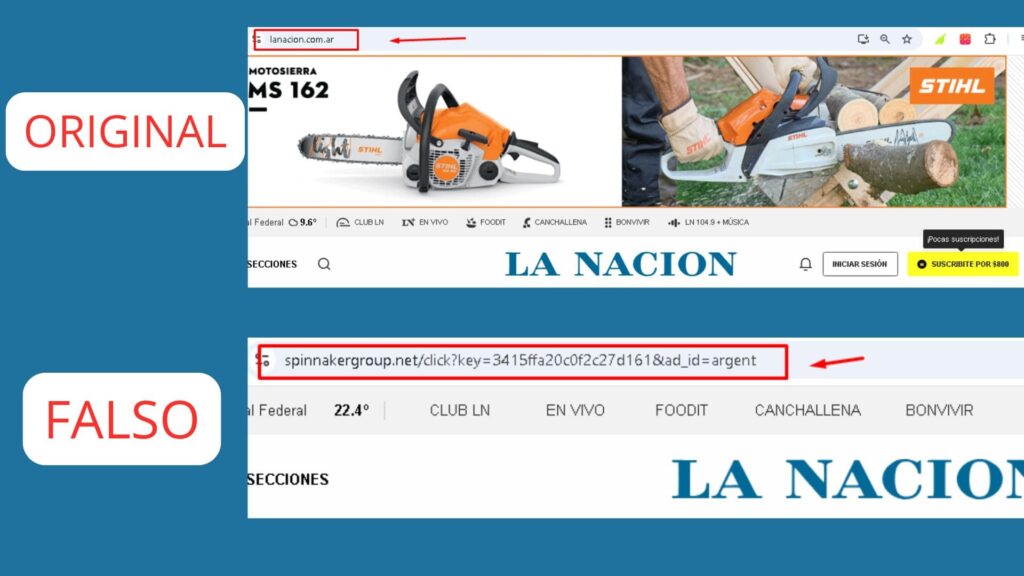Click the chainsaw cutting log photo
Viewport: 1024px width, 576px height.
point(814,131)
